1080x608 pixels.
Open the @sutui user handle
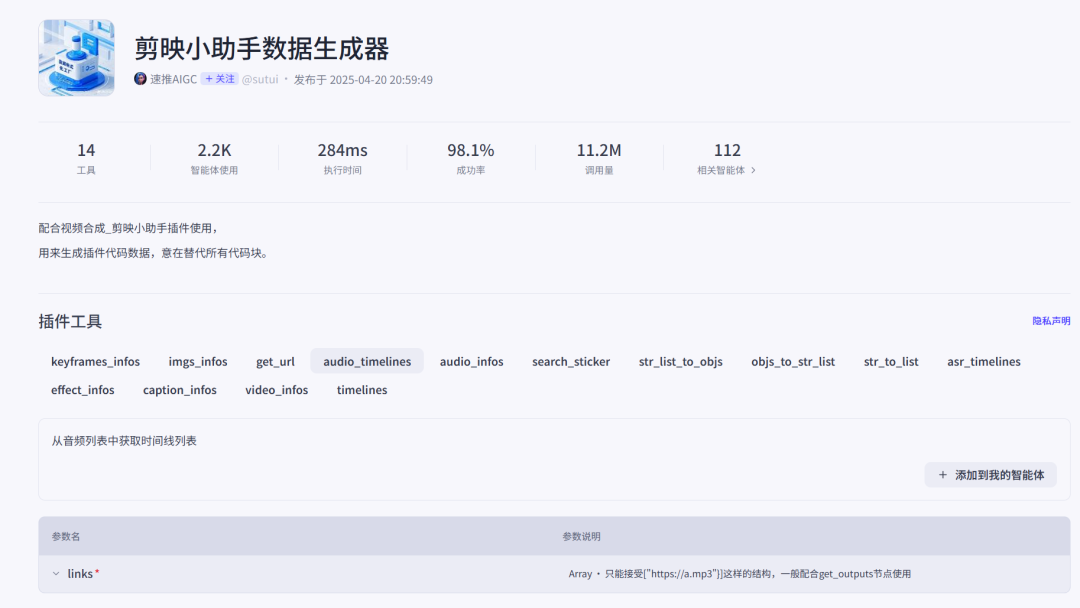260,79
